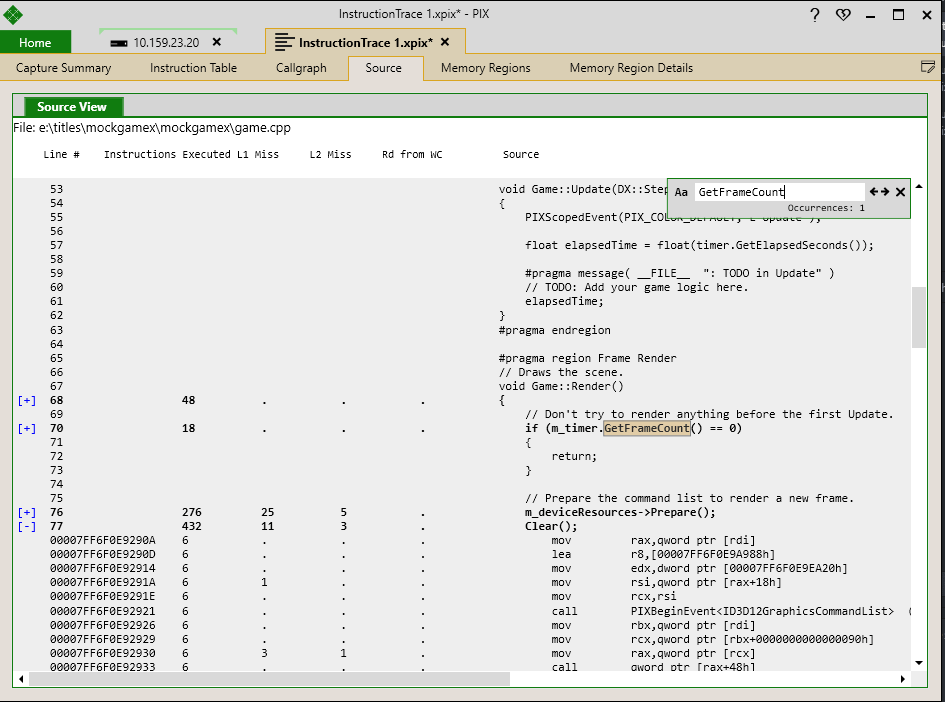Click the GetFrameCount search input field
This screenshot has height=702, width=945.
780,192
